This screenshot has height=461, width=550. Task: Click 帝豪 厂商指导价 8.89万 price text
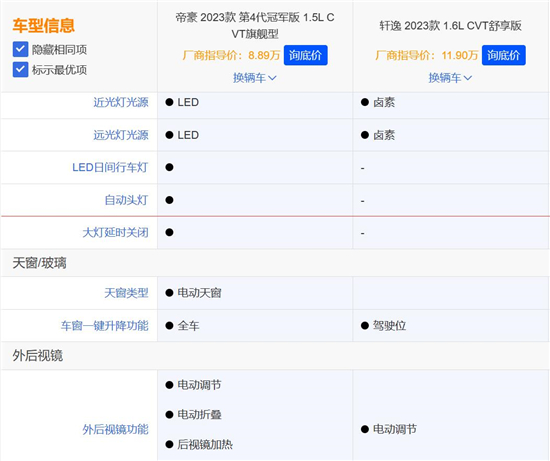point(231,55)
